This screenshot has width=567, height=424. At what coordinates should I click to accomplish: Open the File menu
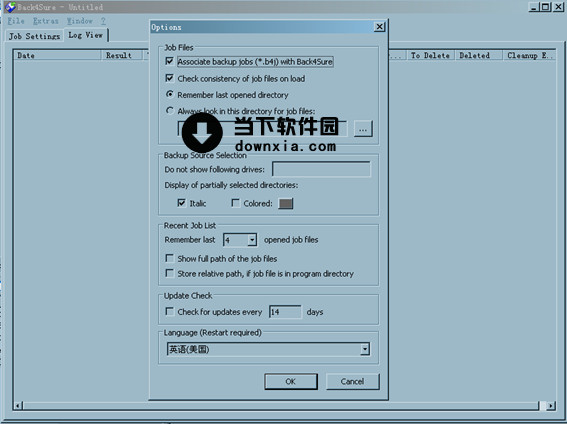point(16,21)
